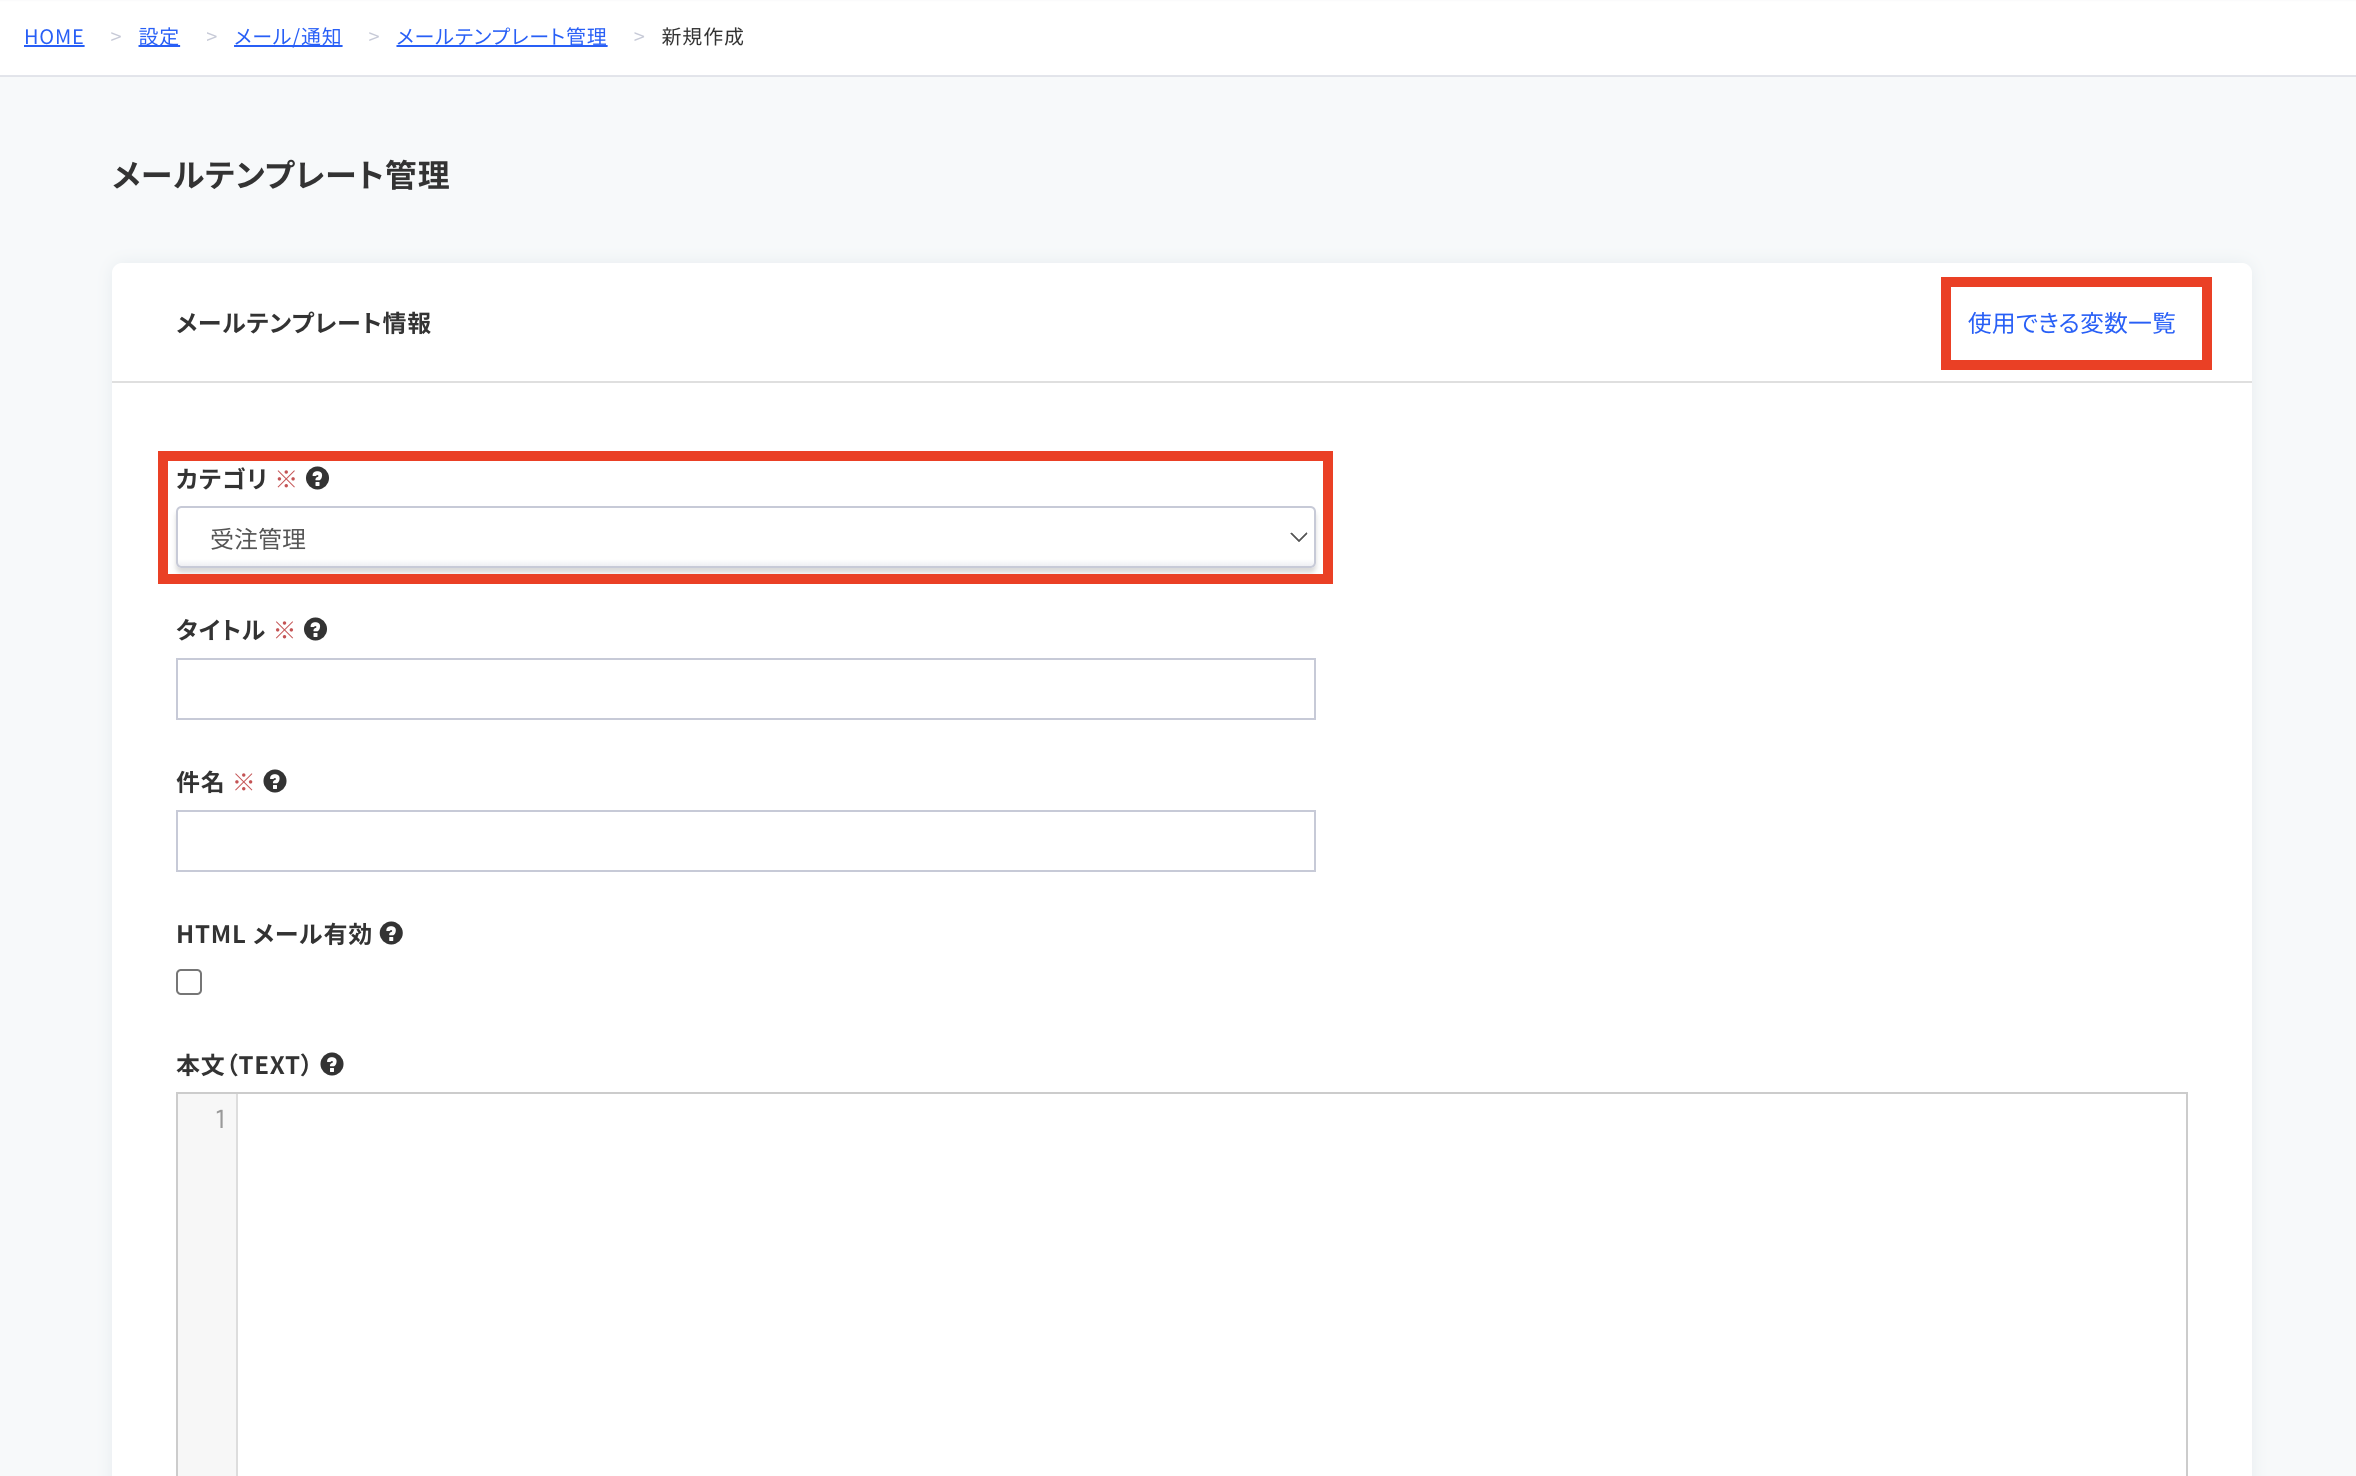
Task: Click the help icon beside タイトル label
Action: 315,629
